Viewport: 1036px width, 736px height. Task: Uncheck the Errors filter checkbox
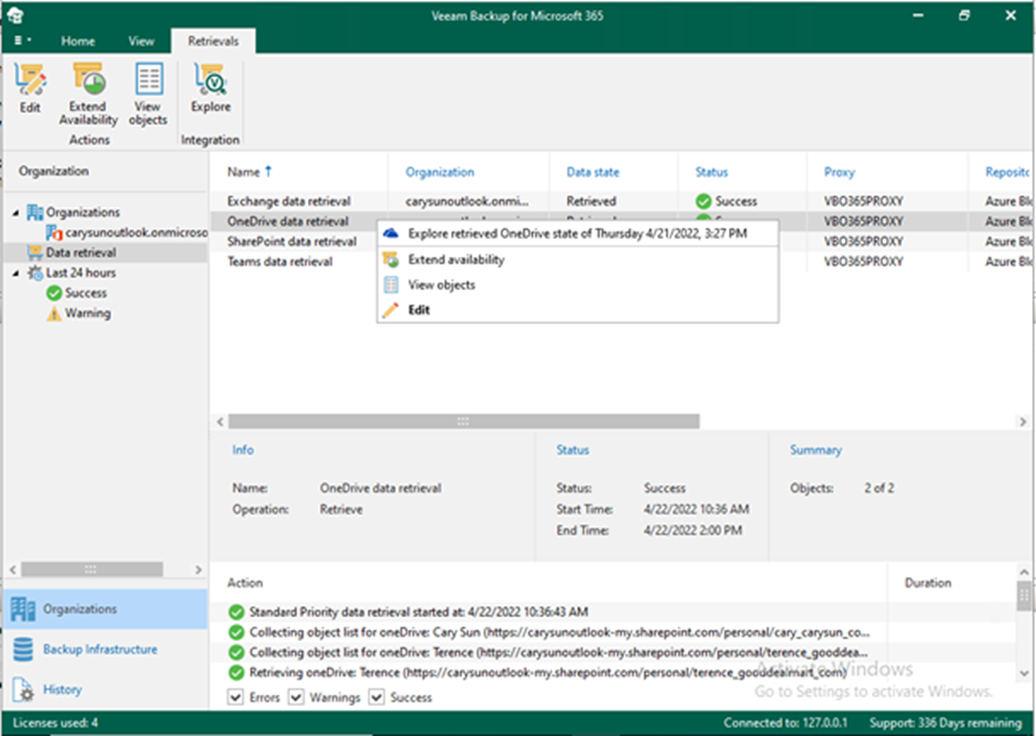(x=235, y=697)
